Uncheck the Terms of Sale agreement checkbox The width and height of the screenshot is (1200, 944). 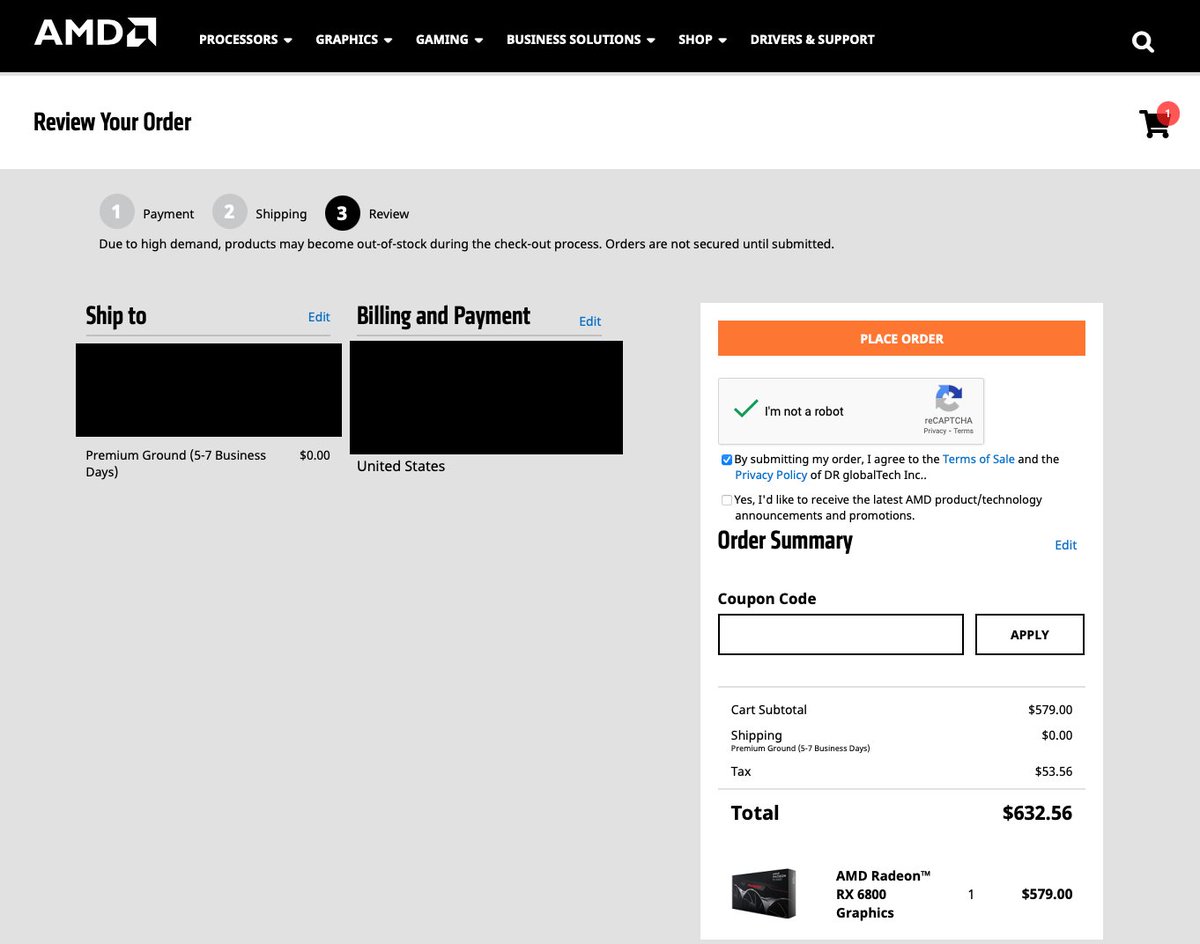point(726,460)
